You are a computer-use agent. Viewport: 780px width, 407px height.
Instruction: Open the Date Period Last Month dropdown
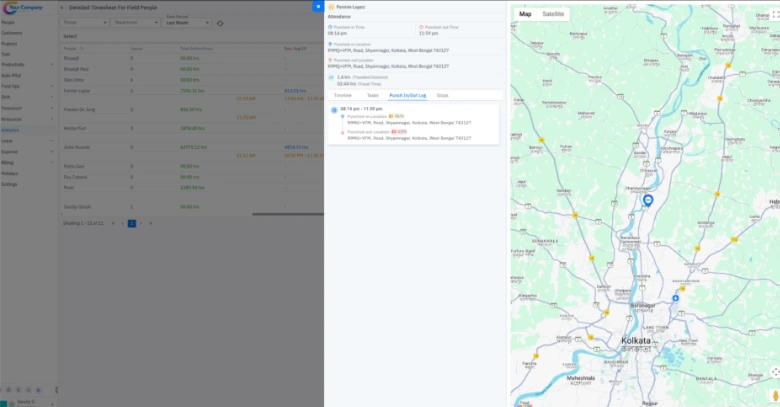click(187, 21)
